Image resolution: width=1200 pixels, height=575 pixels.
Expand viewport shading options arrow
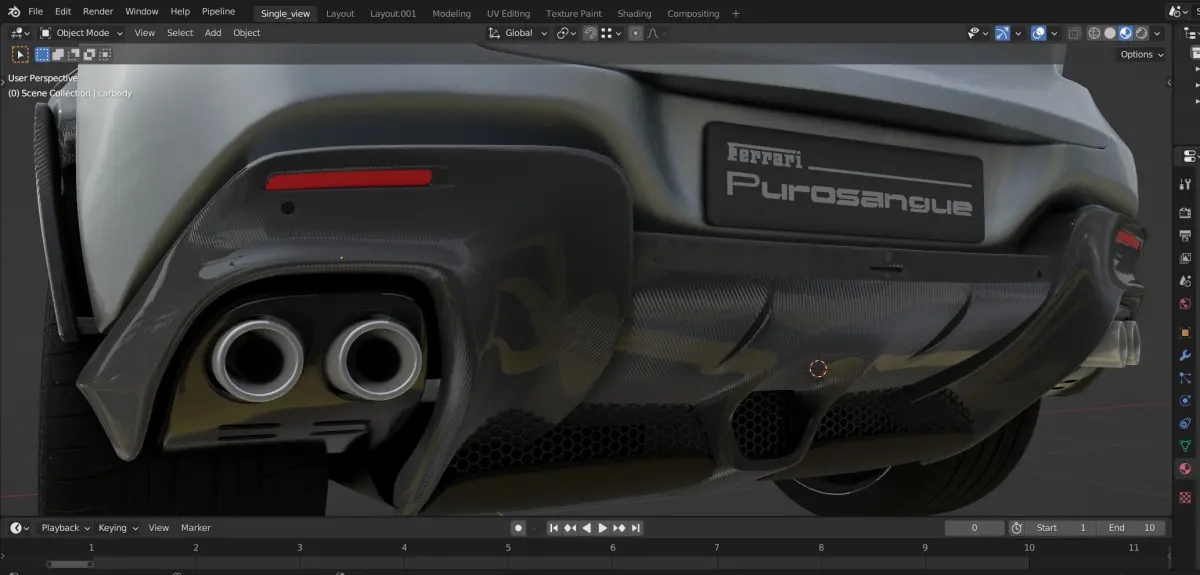(x=1157, y=33)
